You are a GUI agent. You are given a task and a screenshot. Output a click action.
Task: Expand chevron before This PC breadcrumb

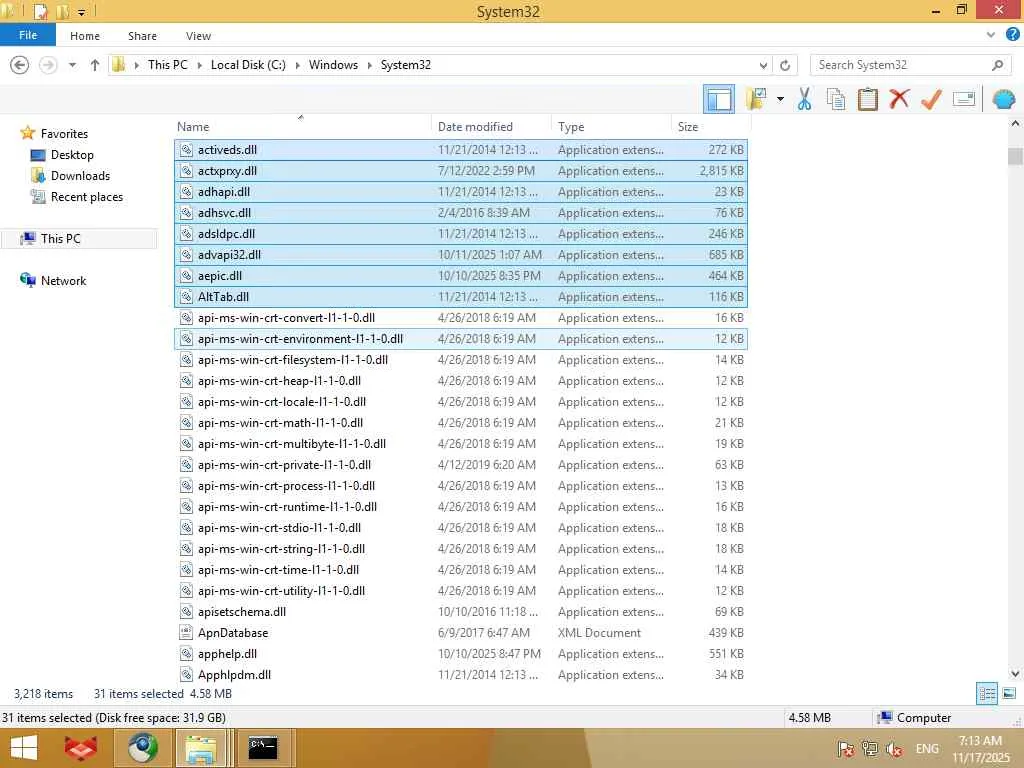tap(136, 65)
